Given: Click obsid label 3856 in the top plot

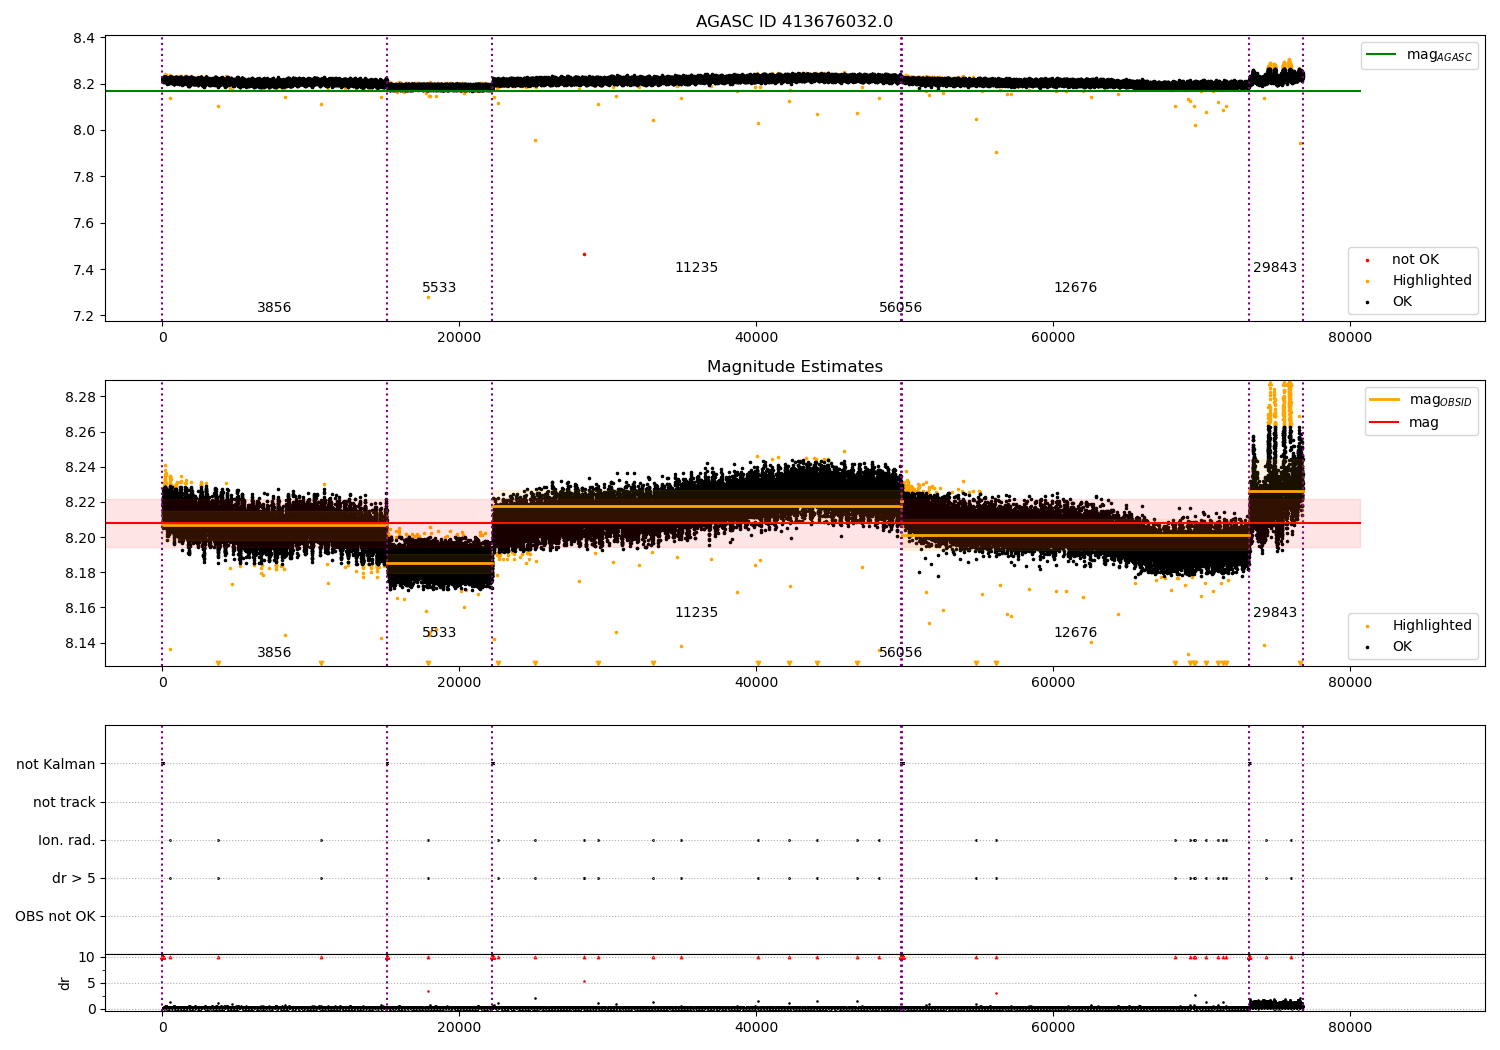Looking at the screenshot, I should 274,308.
